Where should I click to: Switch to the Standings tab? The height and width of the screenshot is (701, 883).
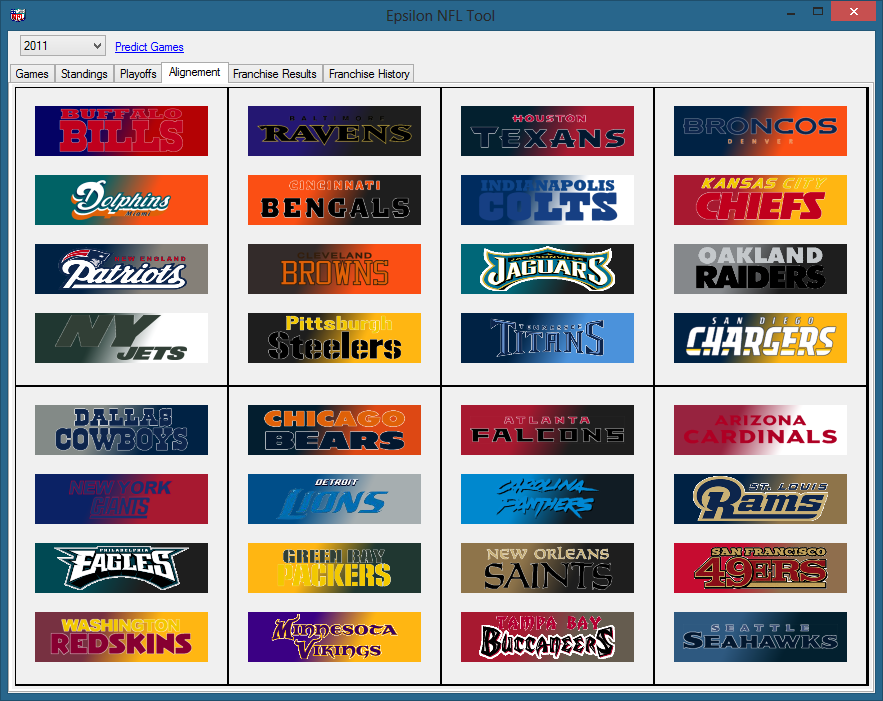[84, 74]
